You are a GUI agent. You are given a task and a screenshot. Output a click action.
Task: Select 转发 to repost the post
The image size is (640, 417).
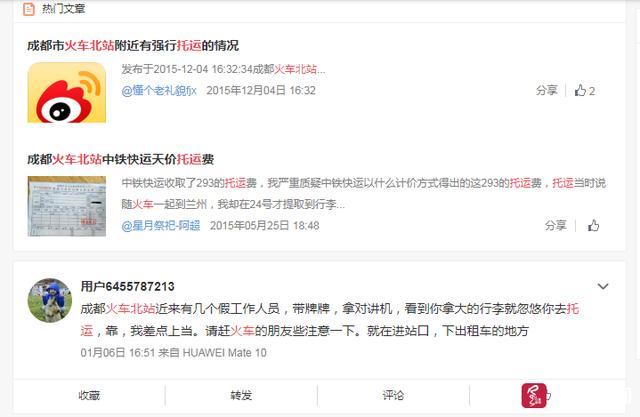pos(241,395)
